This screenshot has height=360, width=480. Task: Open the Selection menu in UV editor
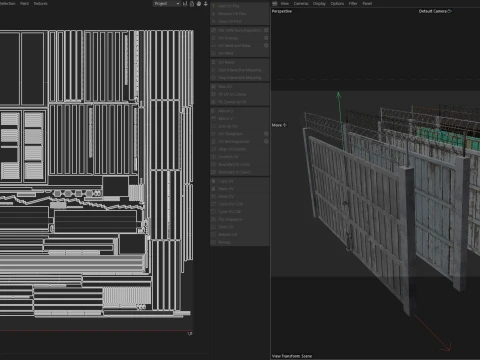click(7, 3)
